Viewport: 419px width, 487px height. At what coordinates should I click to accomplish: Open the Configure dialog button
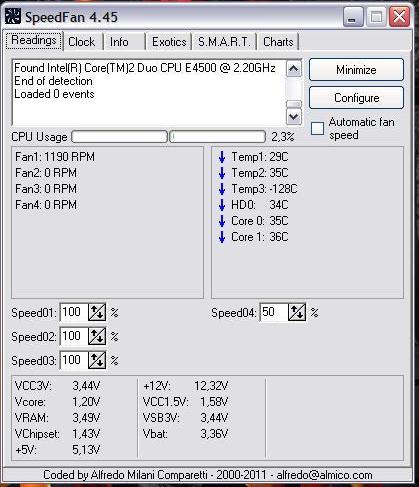point(356,98)
